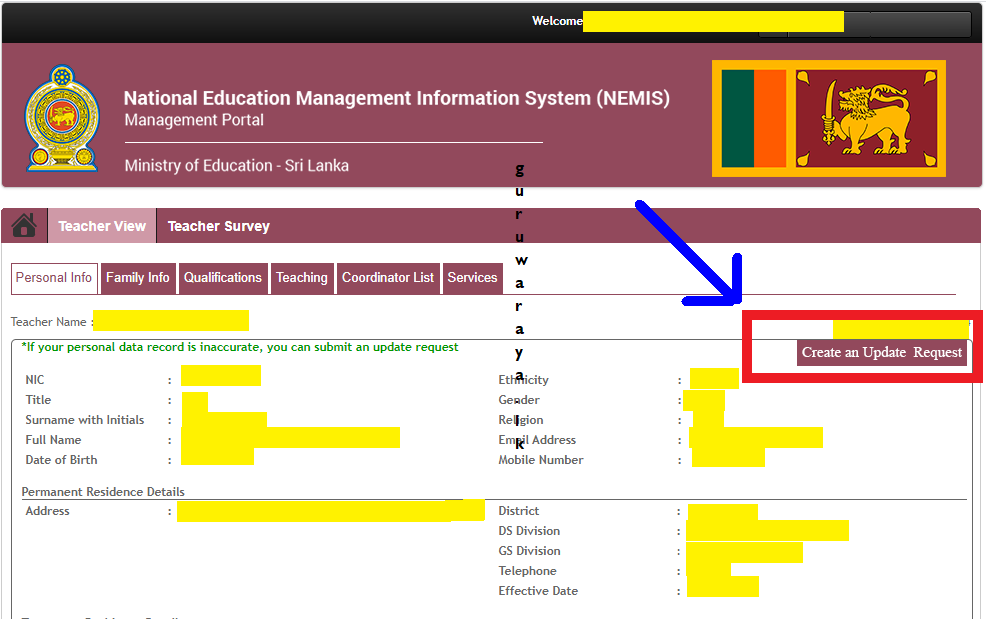This screenshot has height=619, width=986.
Task: Click the Create an Update Request button
Action: [881, 352]
